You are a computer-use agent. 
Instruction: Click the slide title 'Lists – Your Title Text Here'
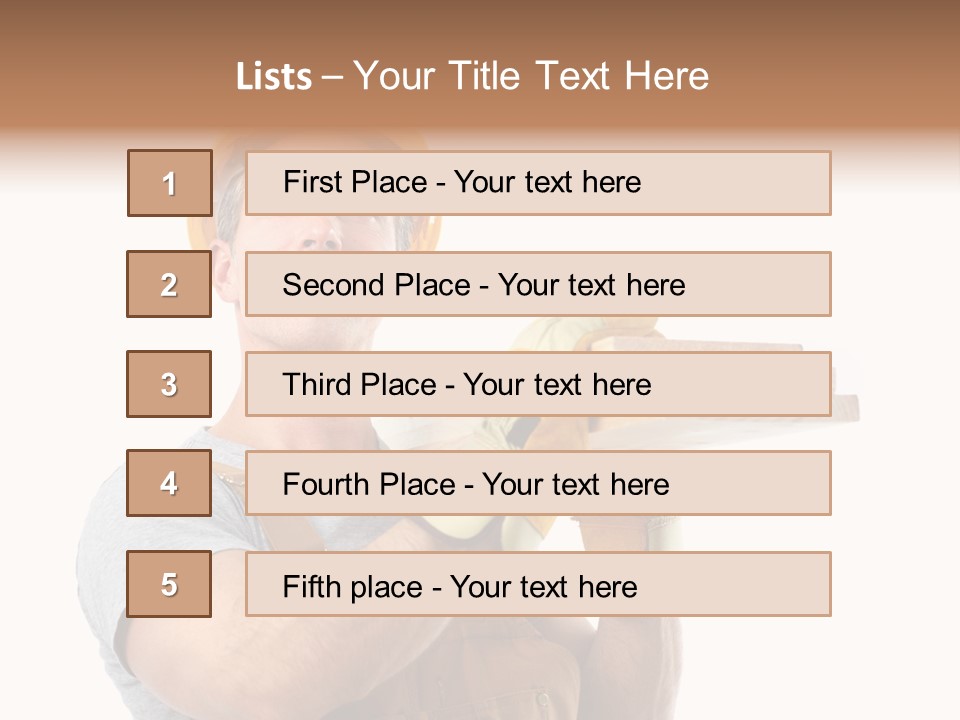pyautogui.click(x=472, y=76)
